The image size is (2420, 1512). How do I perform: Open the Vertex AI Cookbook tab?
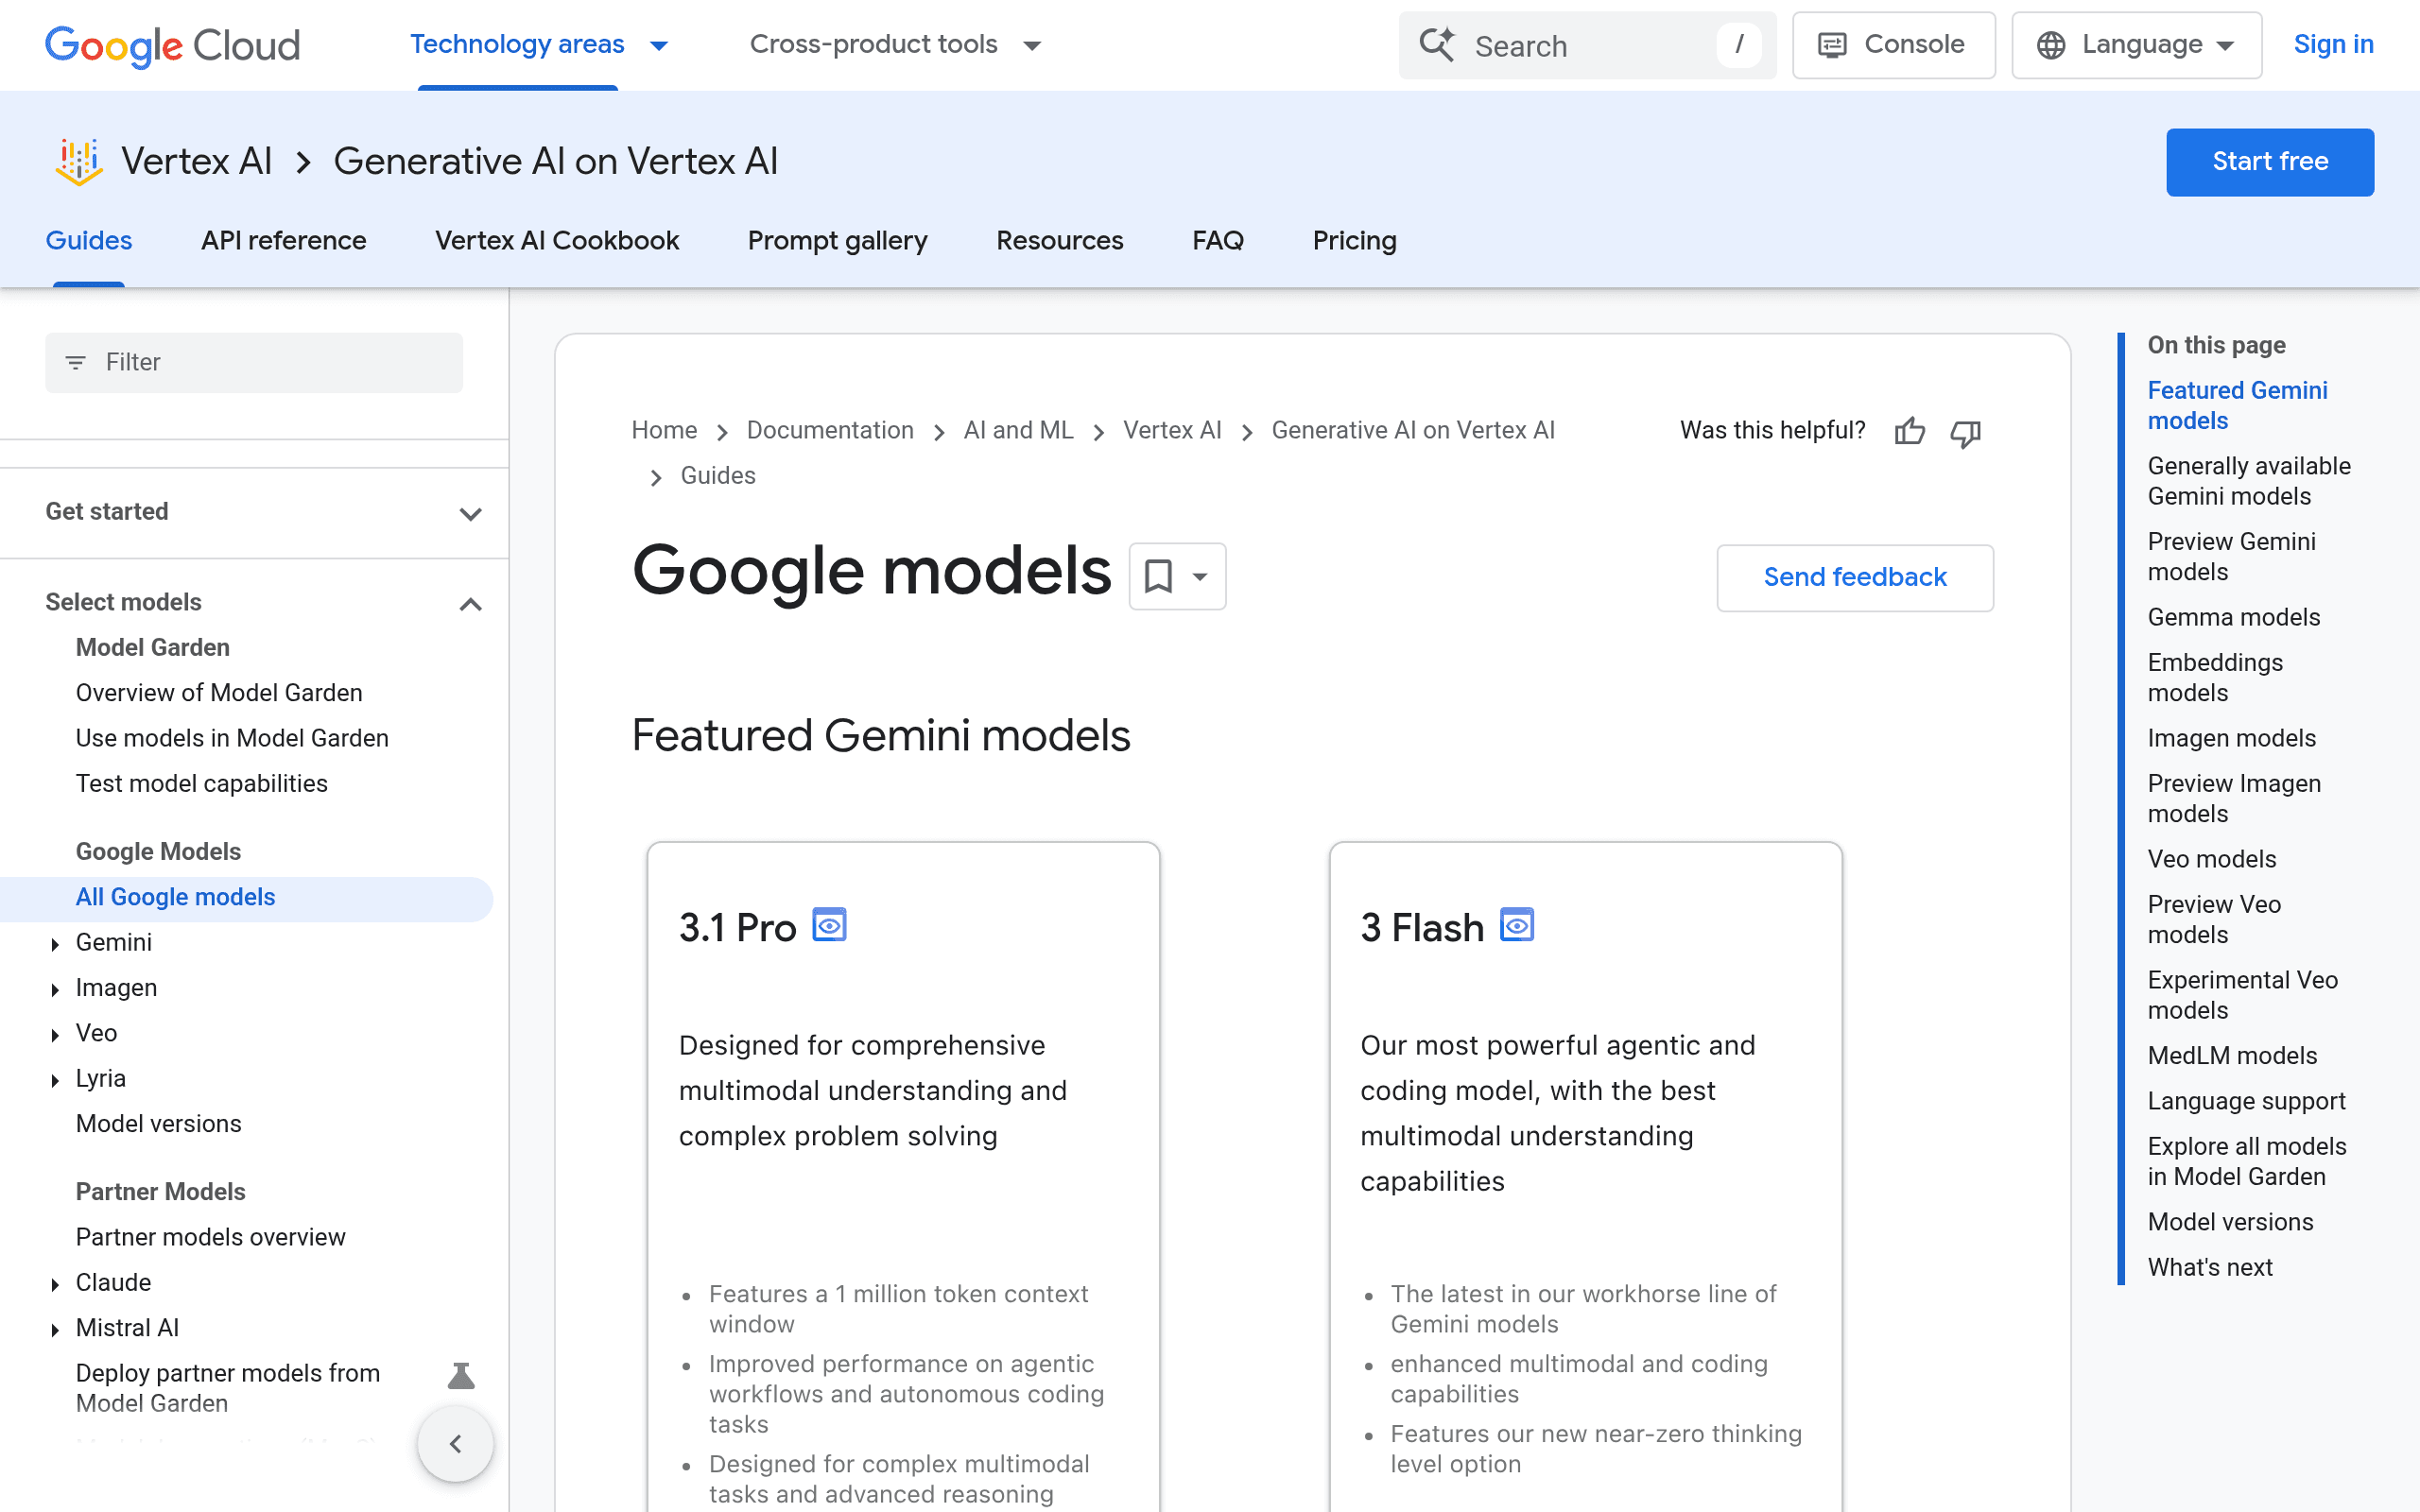tap(557, 240)
